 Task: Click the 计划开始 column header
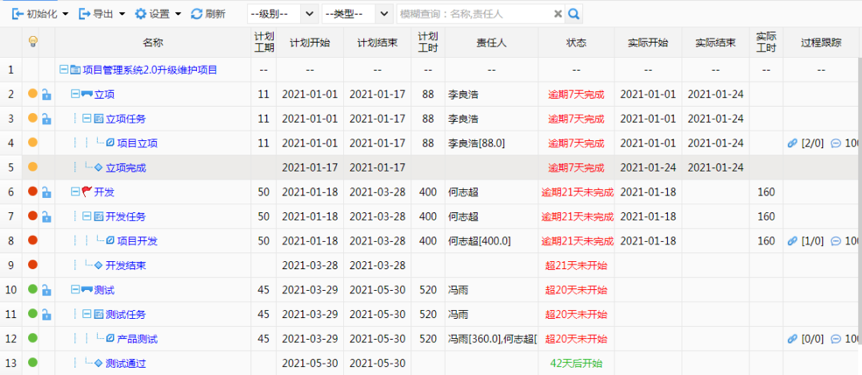coord(310,43)
